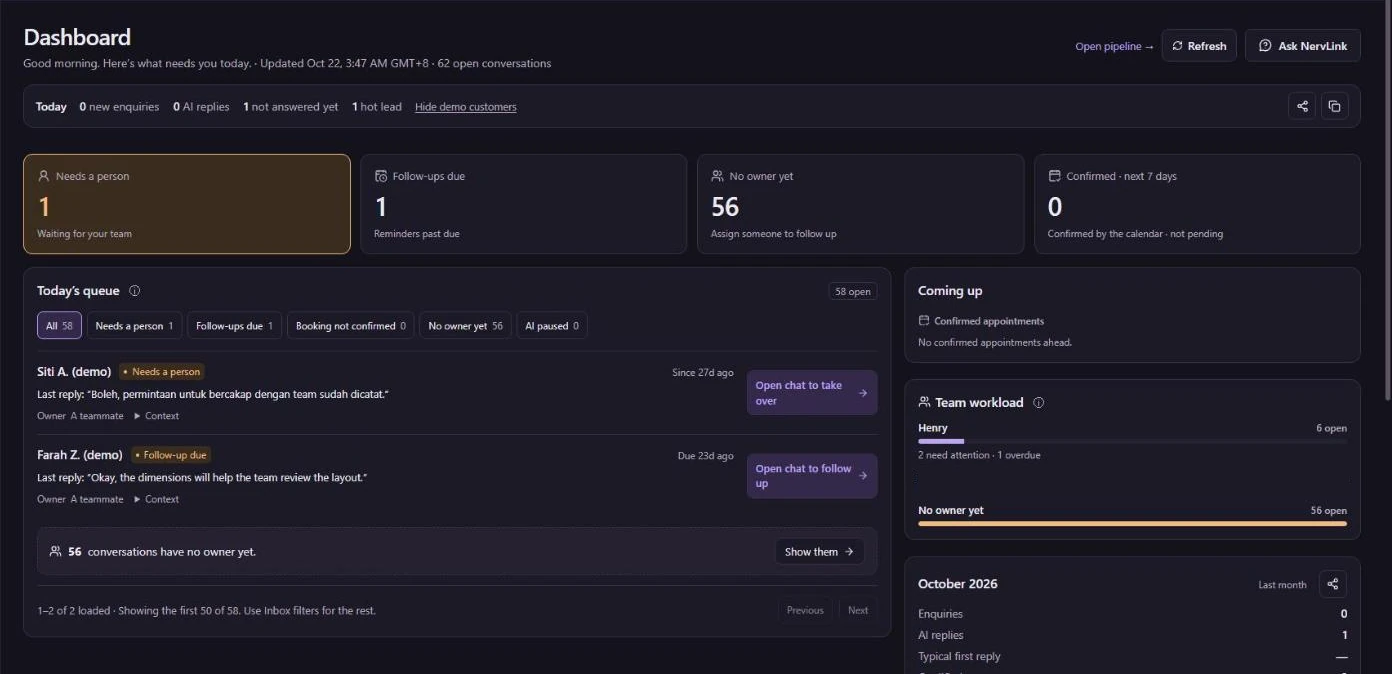
Task: Click the Enquiries row in October 2026
Action: coord(1132,614)
